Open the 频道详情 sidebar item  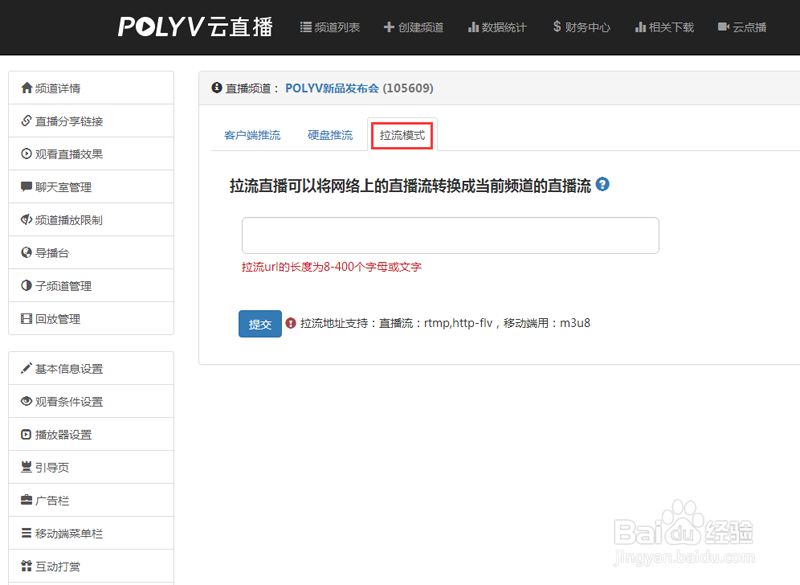click(x=91, y=88)
